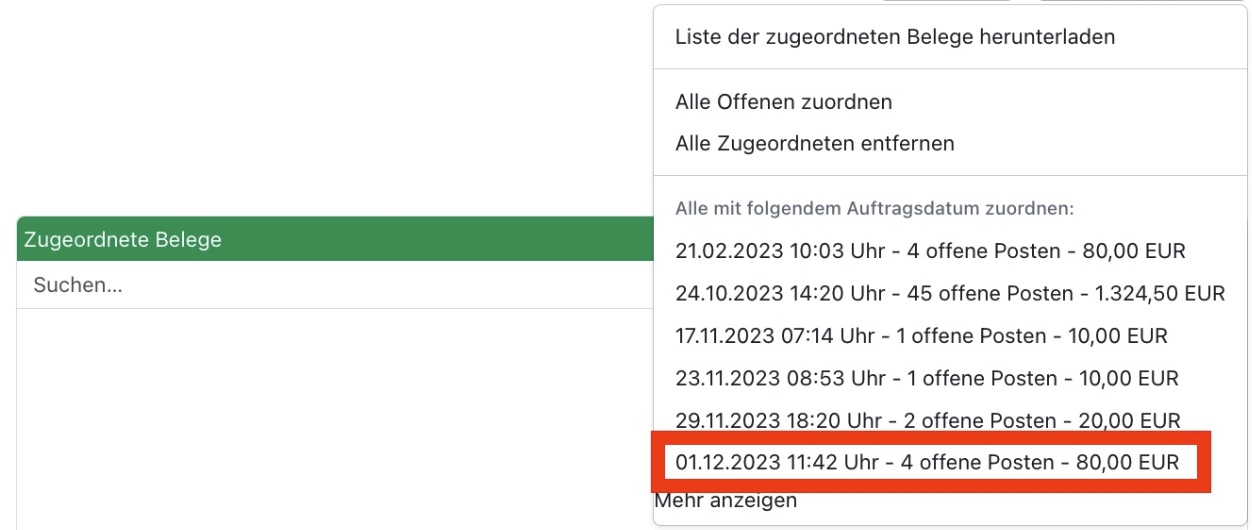Pick the 17.11.2023 07:14 Uhr entry

[x=921, y=336]
